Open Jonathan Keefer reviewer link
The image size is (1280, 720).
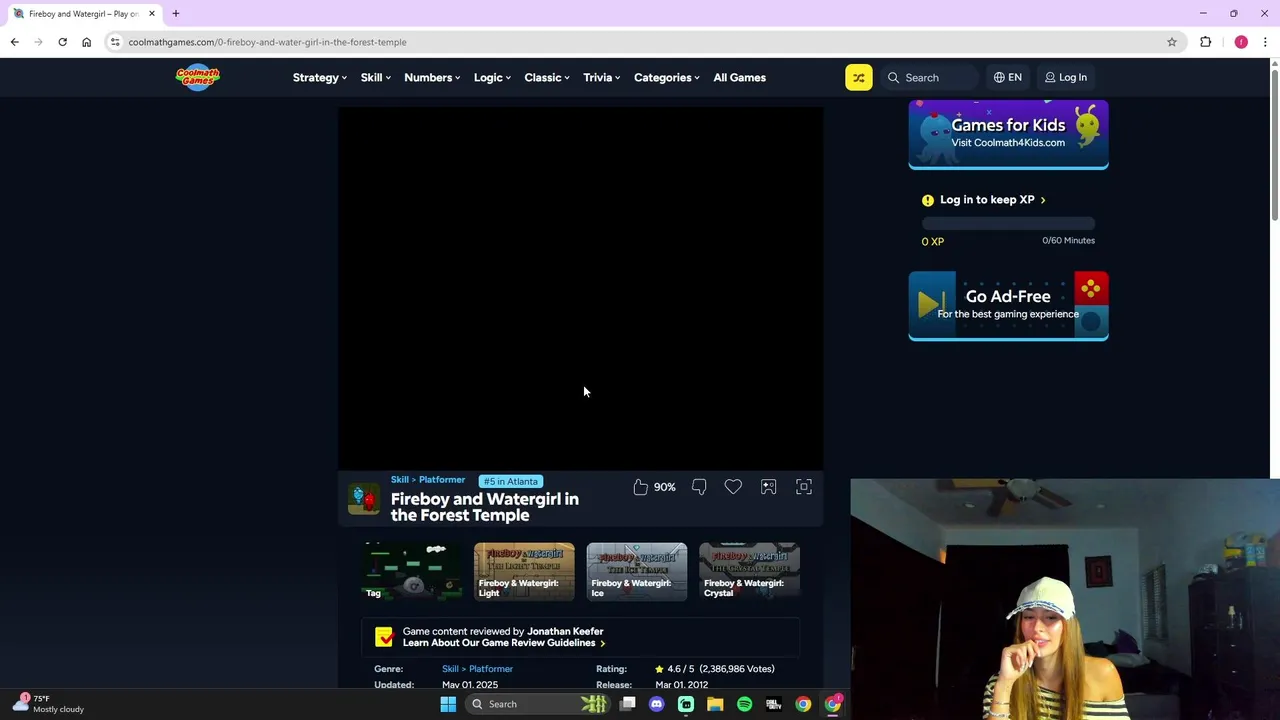[565, 631]
